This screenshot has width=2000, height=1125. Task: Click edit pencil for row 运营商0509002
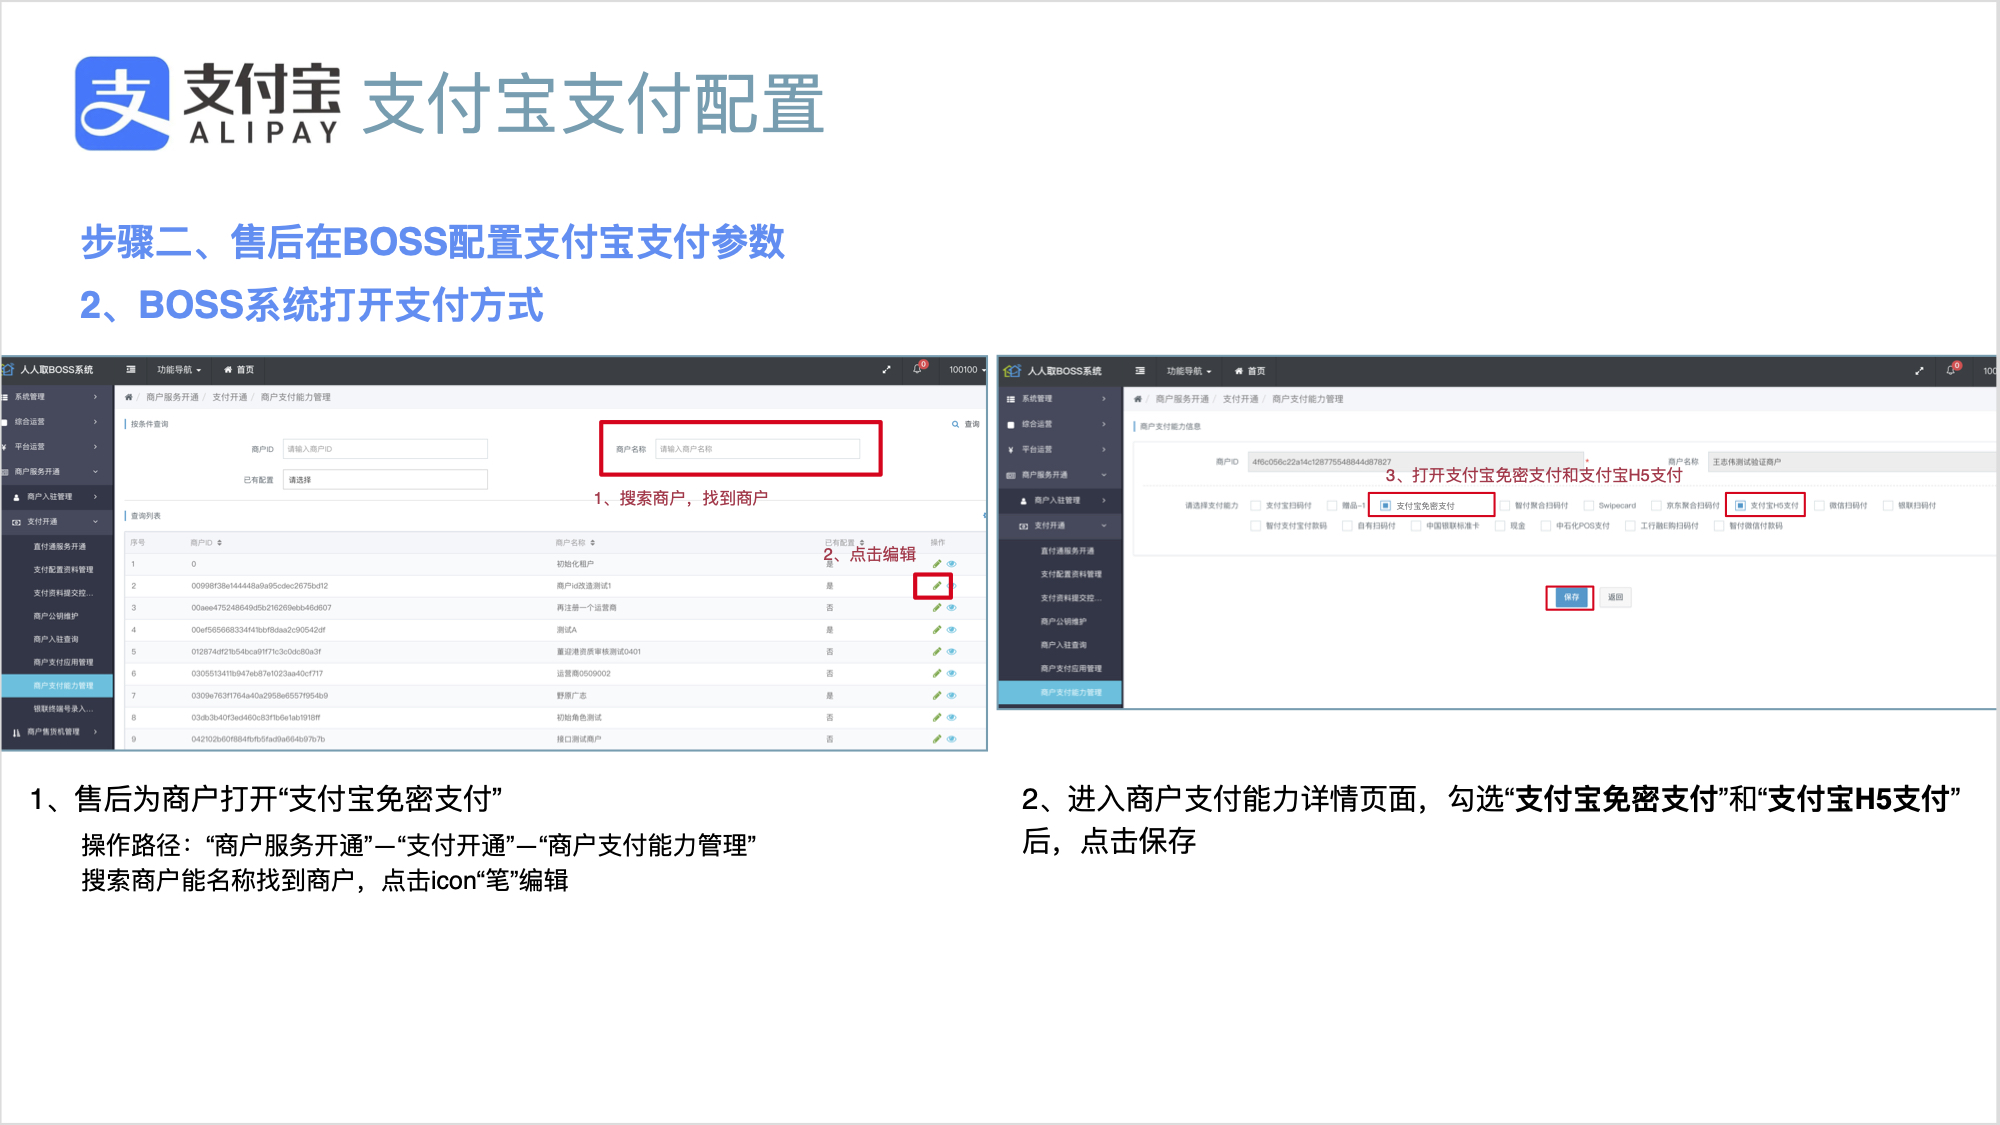click(x=937, y=674)
